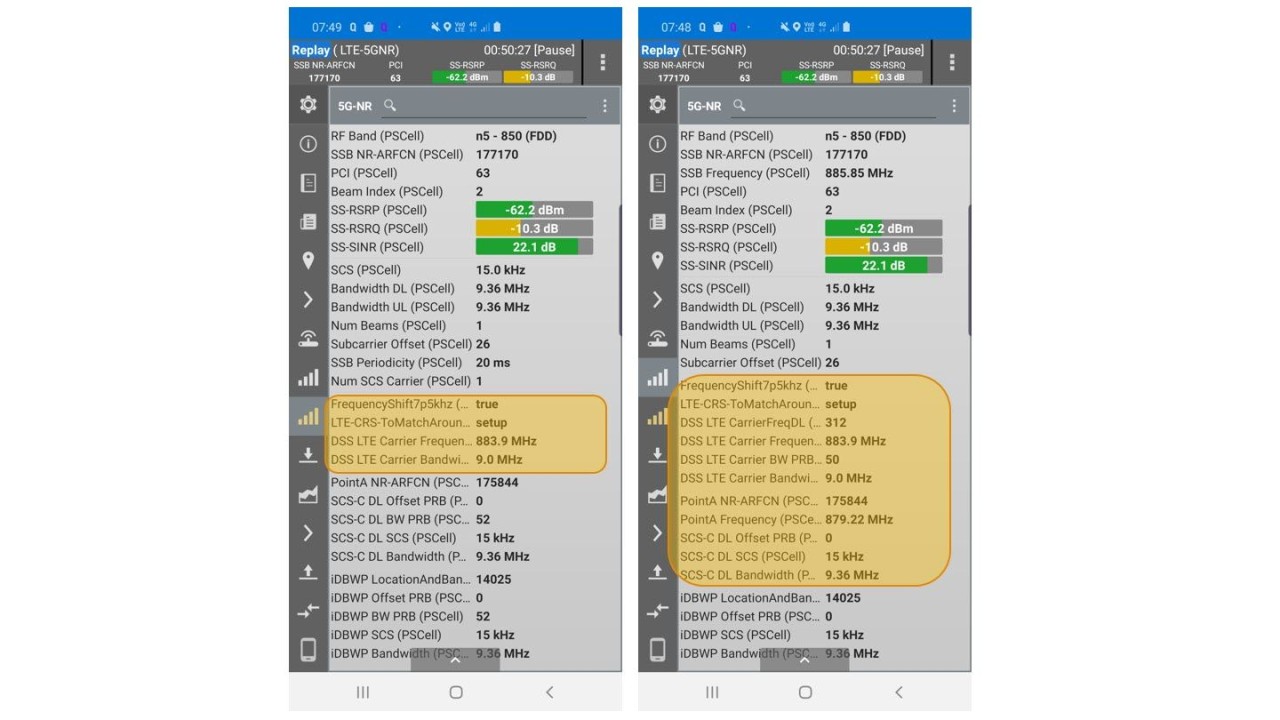This screenshot has height=720, width=1280.
Task: Open upload arrow icon in left phone sidebar
Action: (308, 572)
